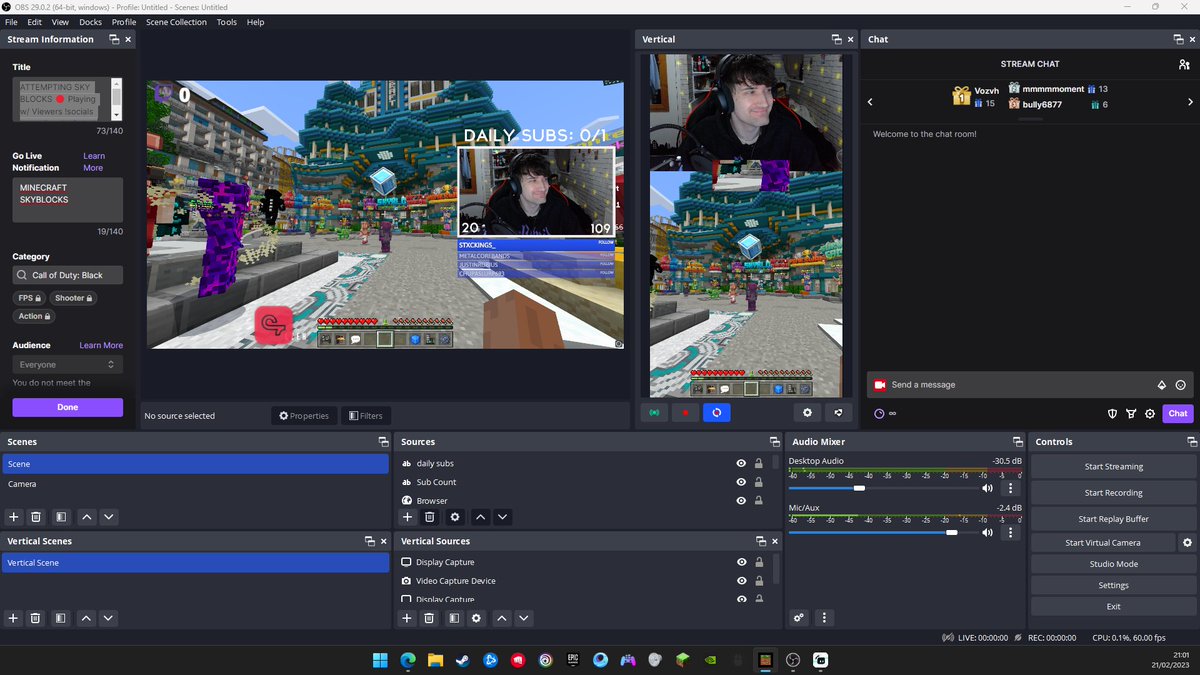Open Mic/Aux options menu (three dots)
Screen dimensions: 1200x675
pos(1010,533)
